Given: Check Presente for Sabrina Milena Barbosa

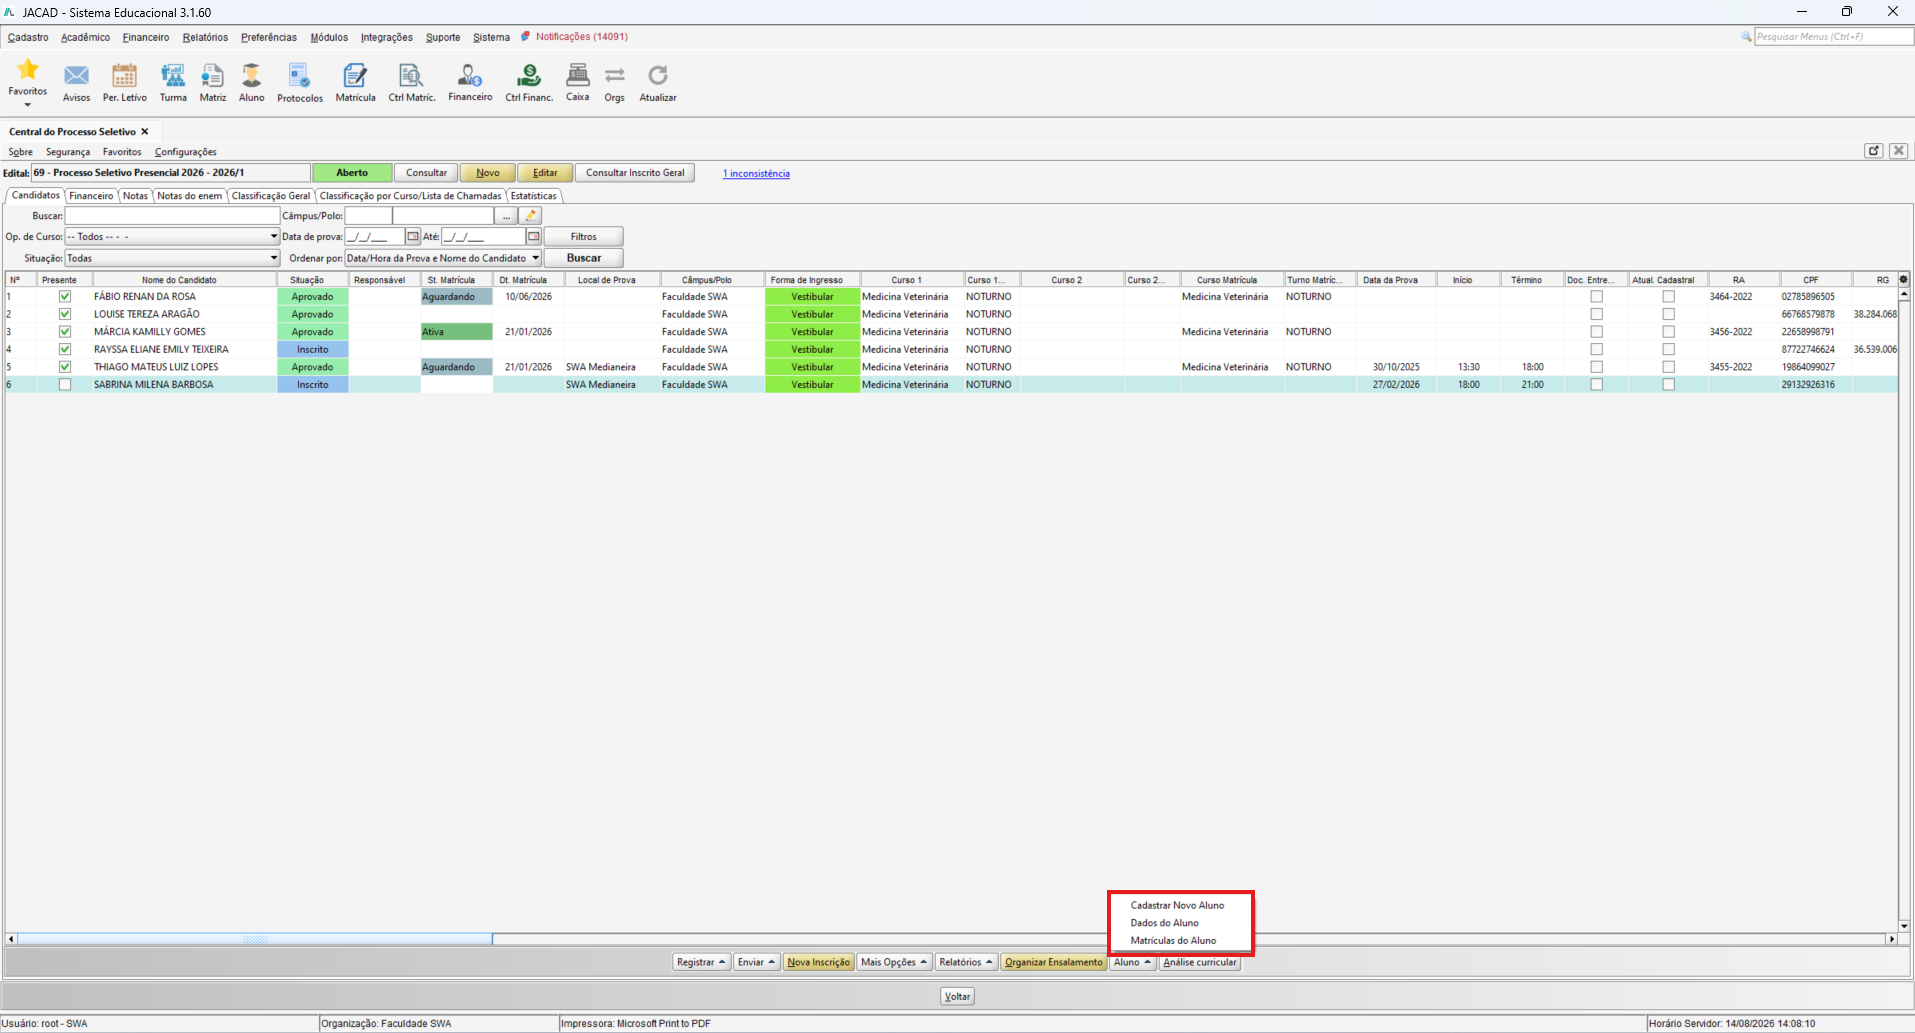Looking at the screenshot, I should 65,385.
